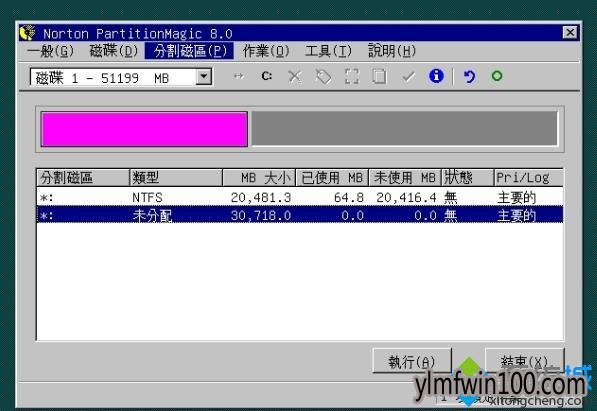
Task: Click the 20,481.3 size value
Action: pyautogui.click(x=261, y=197)
